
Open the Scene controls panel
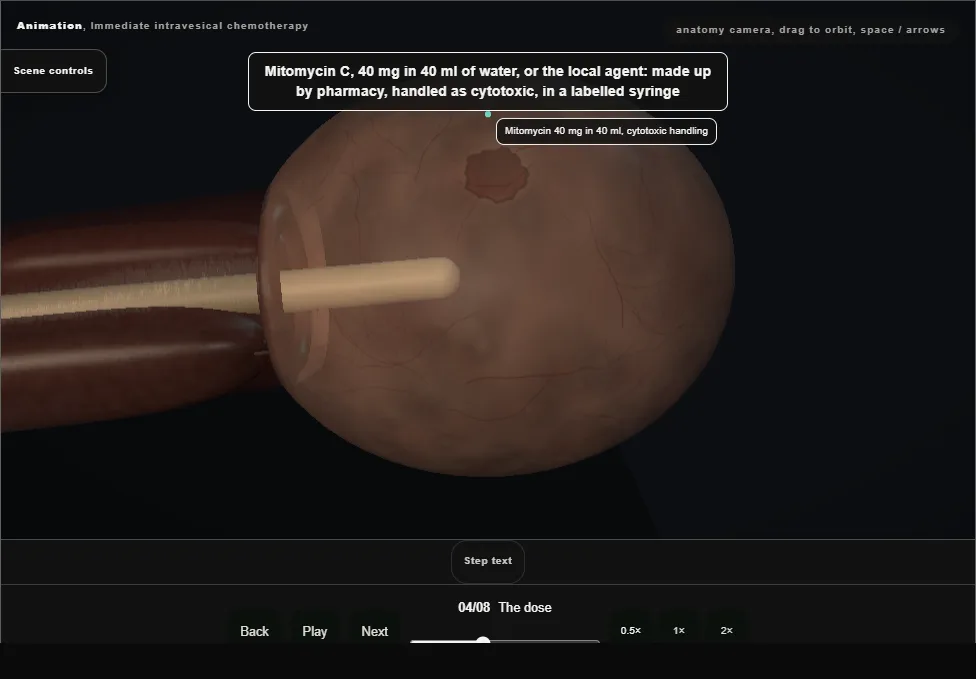pyautogui.click(x=54, y=71)
